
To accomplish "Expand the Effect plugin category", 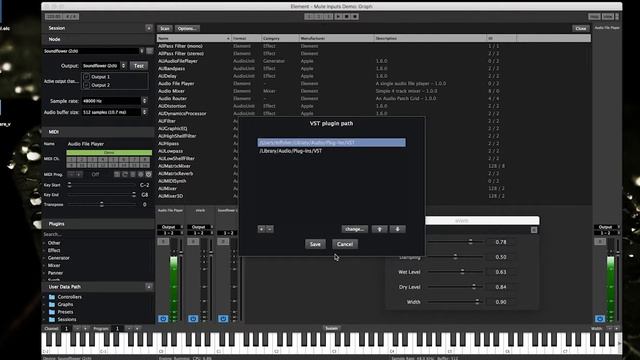I will click(x=54, y=250).
